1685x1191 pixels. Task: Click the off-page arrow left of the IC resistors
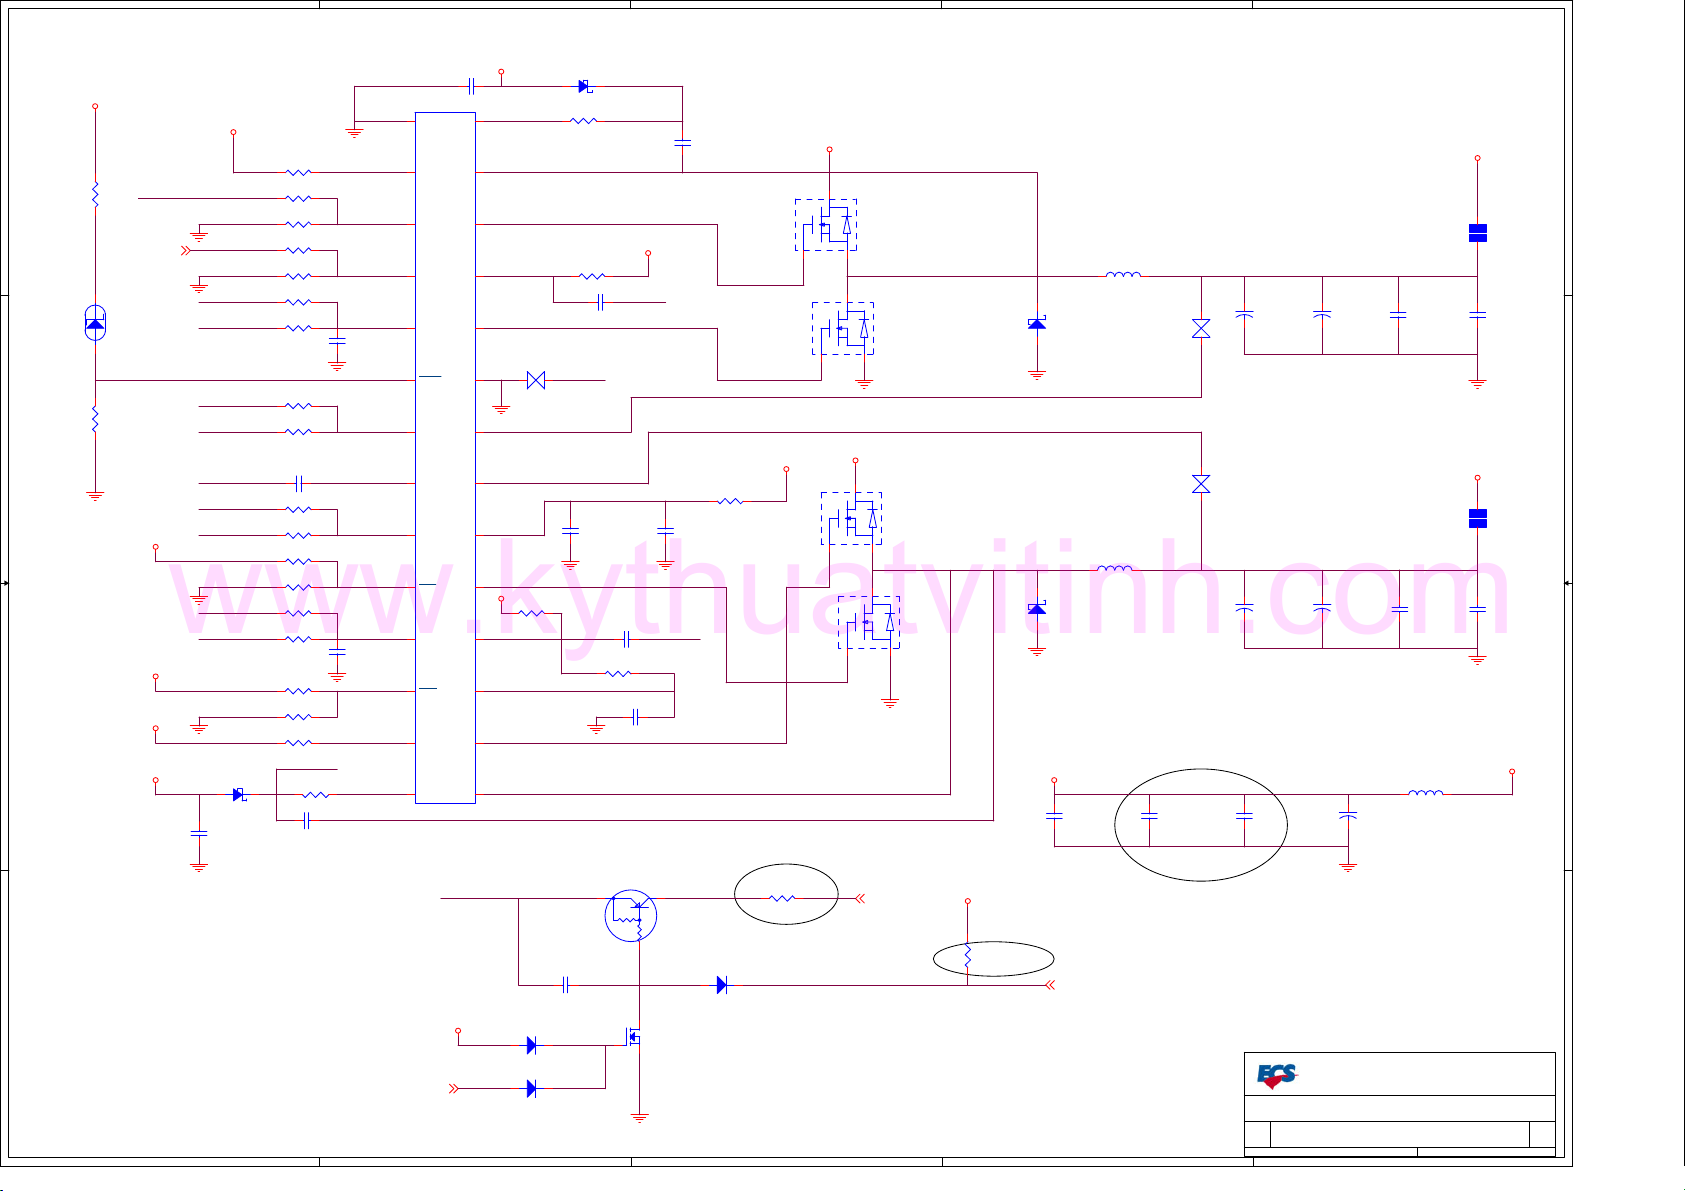(x=185, y=250)
